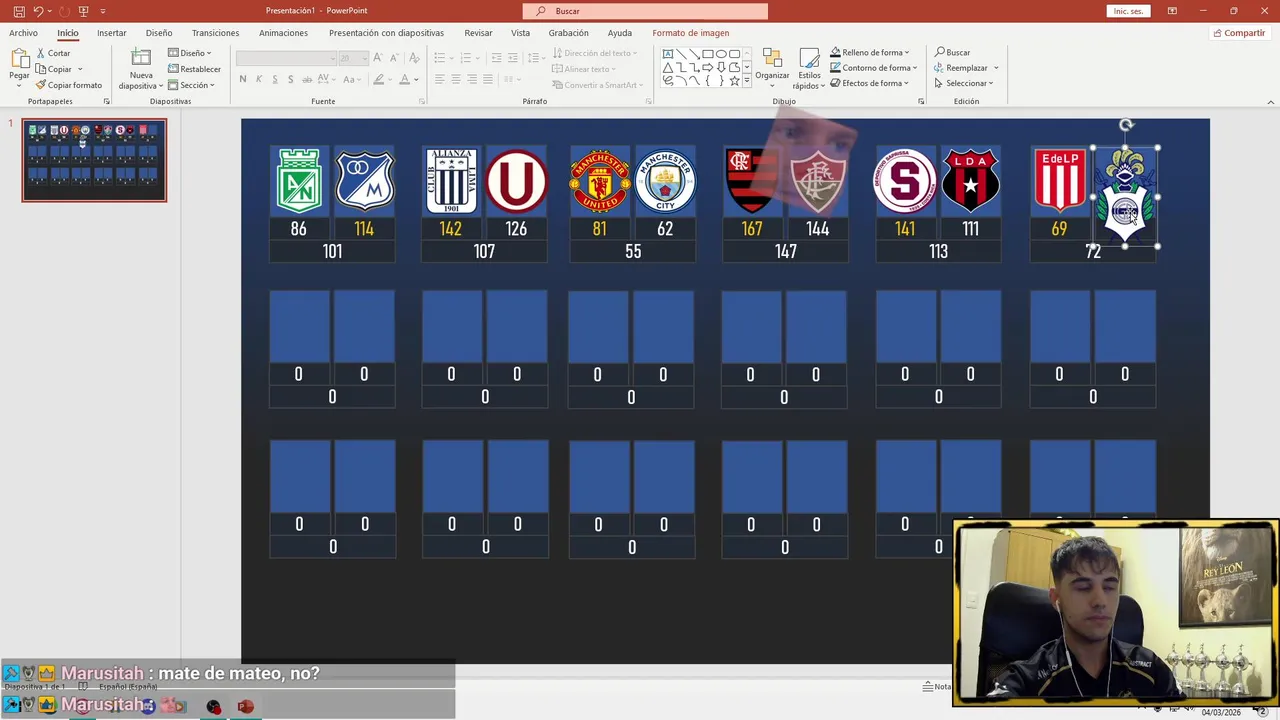Select the Manchester United logo image

coord(599,181)
